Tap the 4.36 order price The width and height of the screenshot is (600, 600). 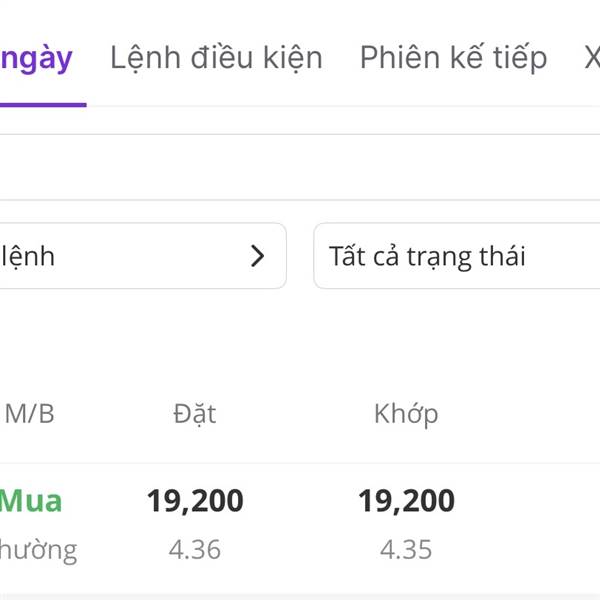(x=195, y=549)
